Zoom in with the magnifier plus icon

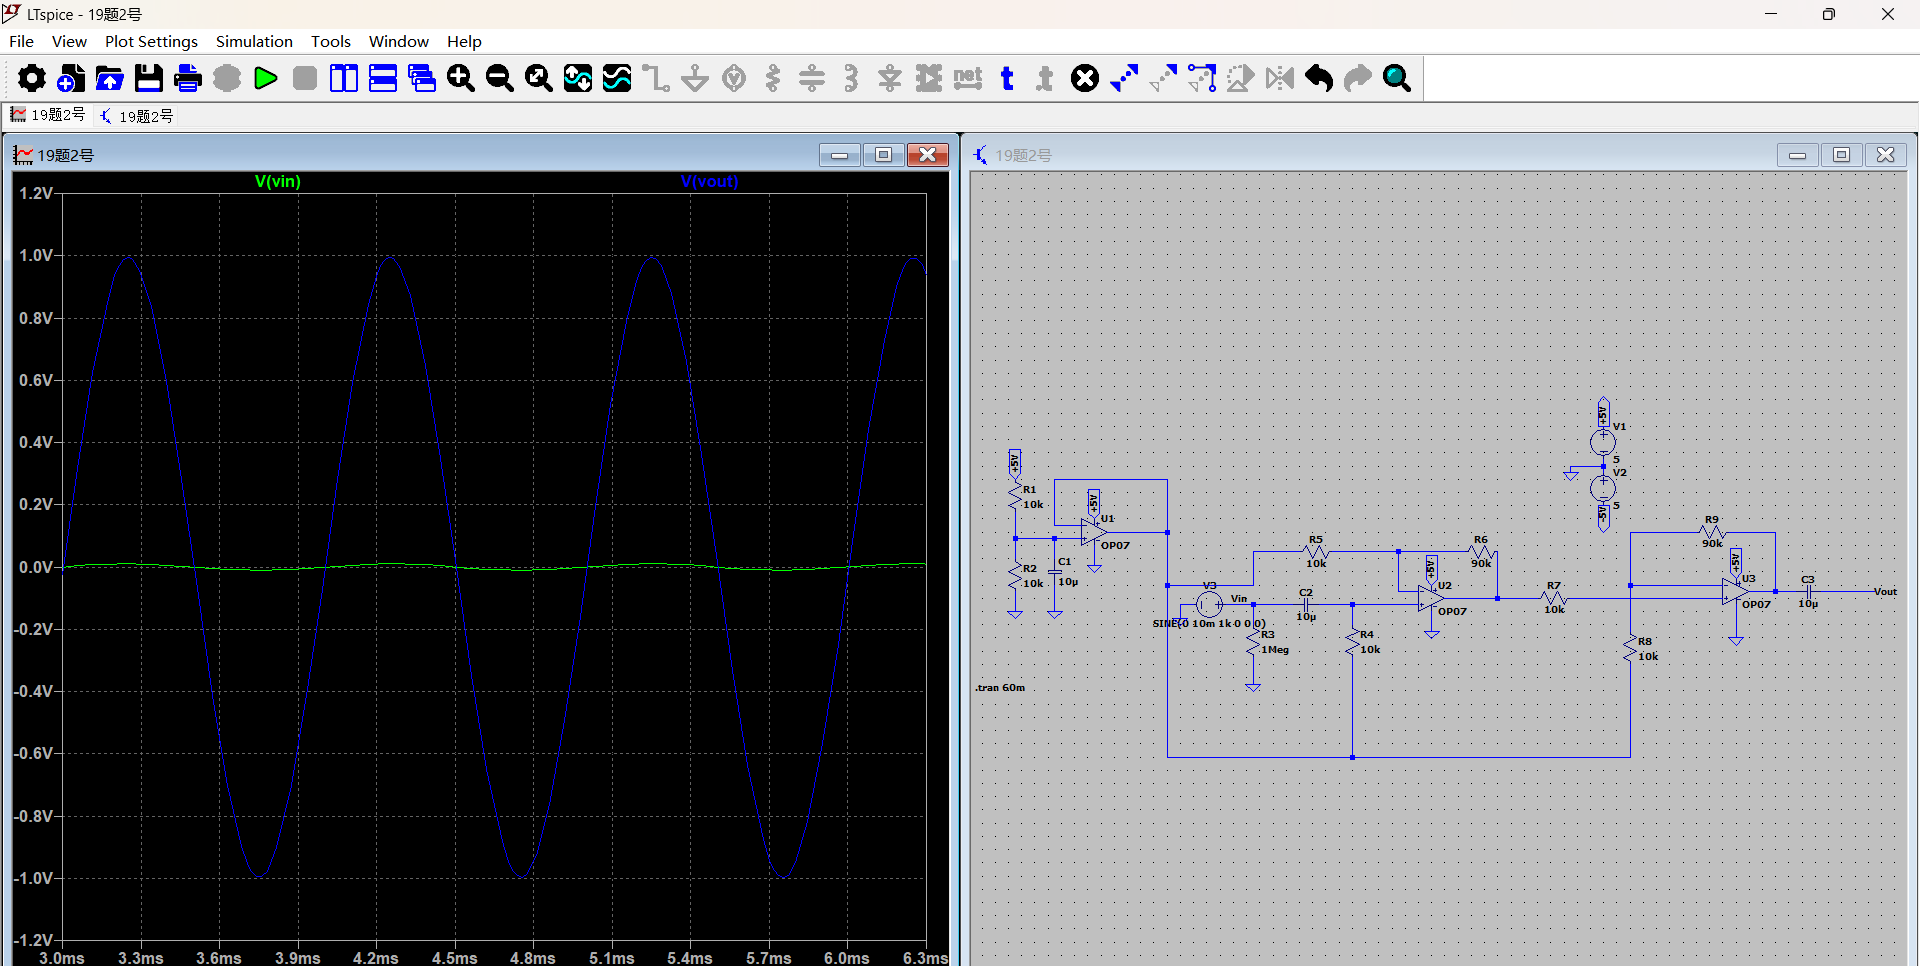(461, 78)
